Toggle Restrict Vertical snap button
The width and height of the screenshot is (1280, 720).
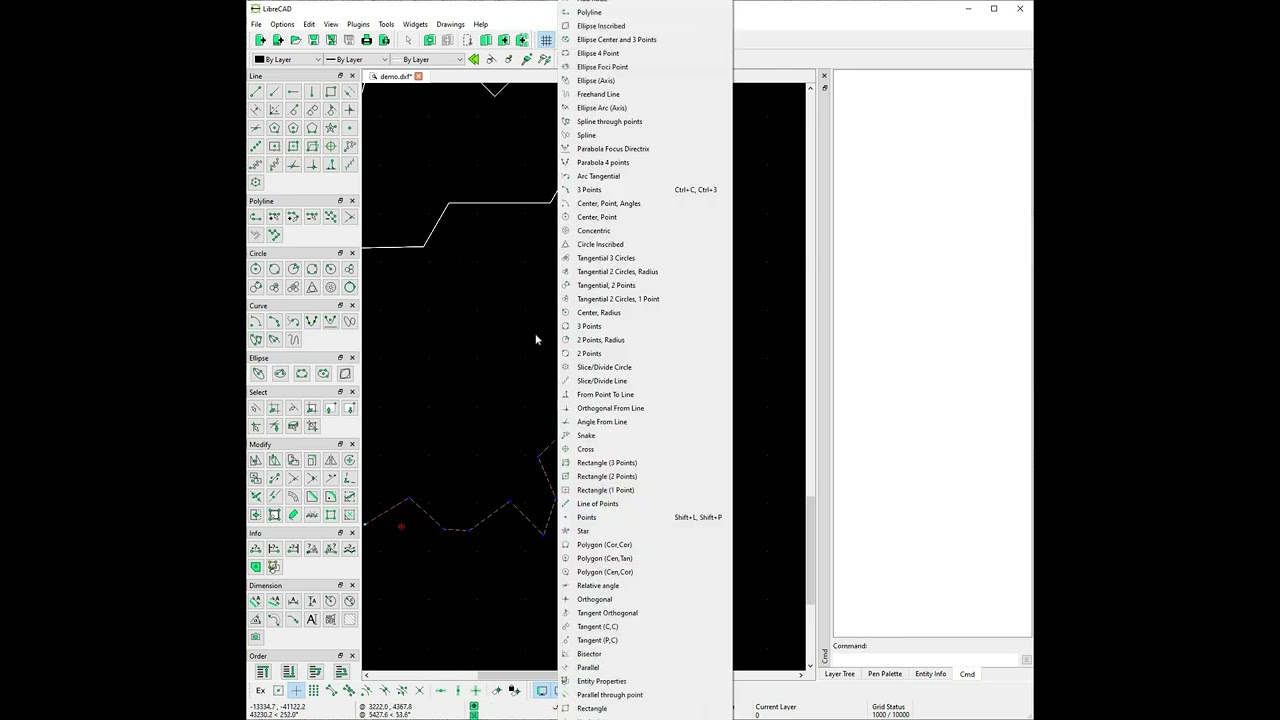click(x=458, y=690)
